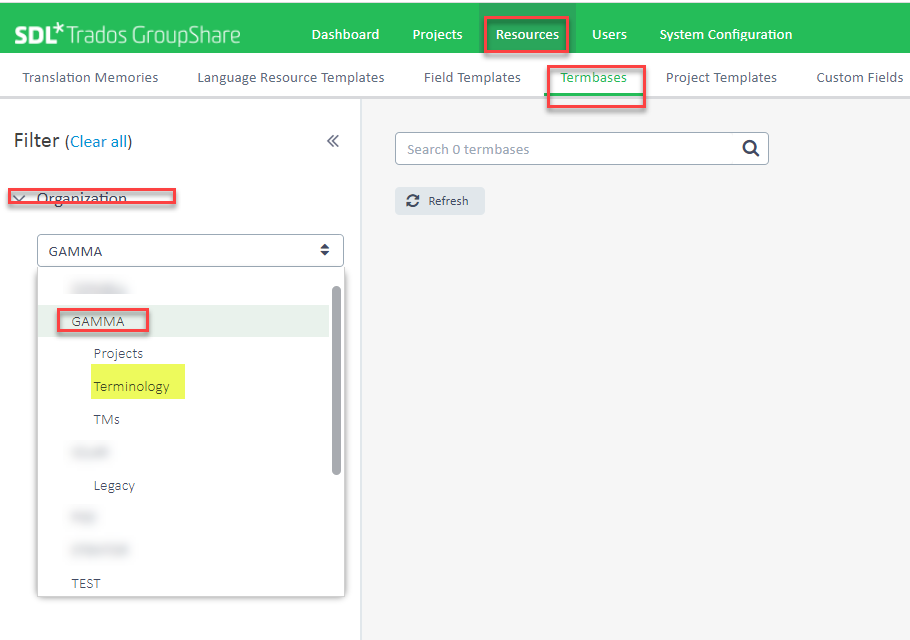
Task: Open the Users menu
Action: (609, 35)
